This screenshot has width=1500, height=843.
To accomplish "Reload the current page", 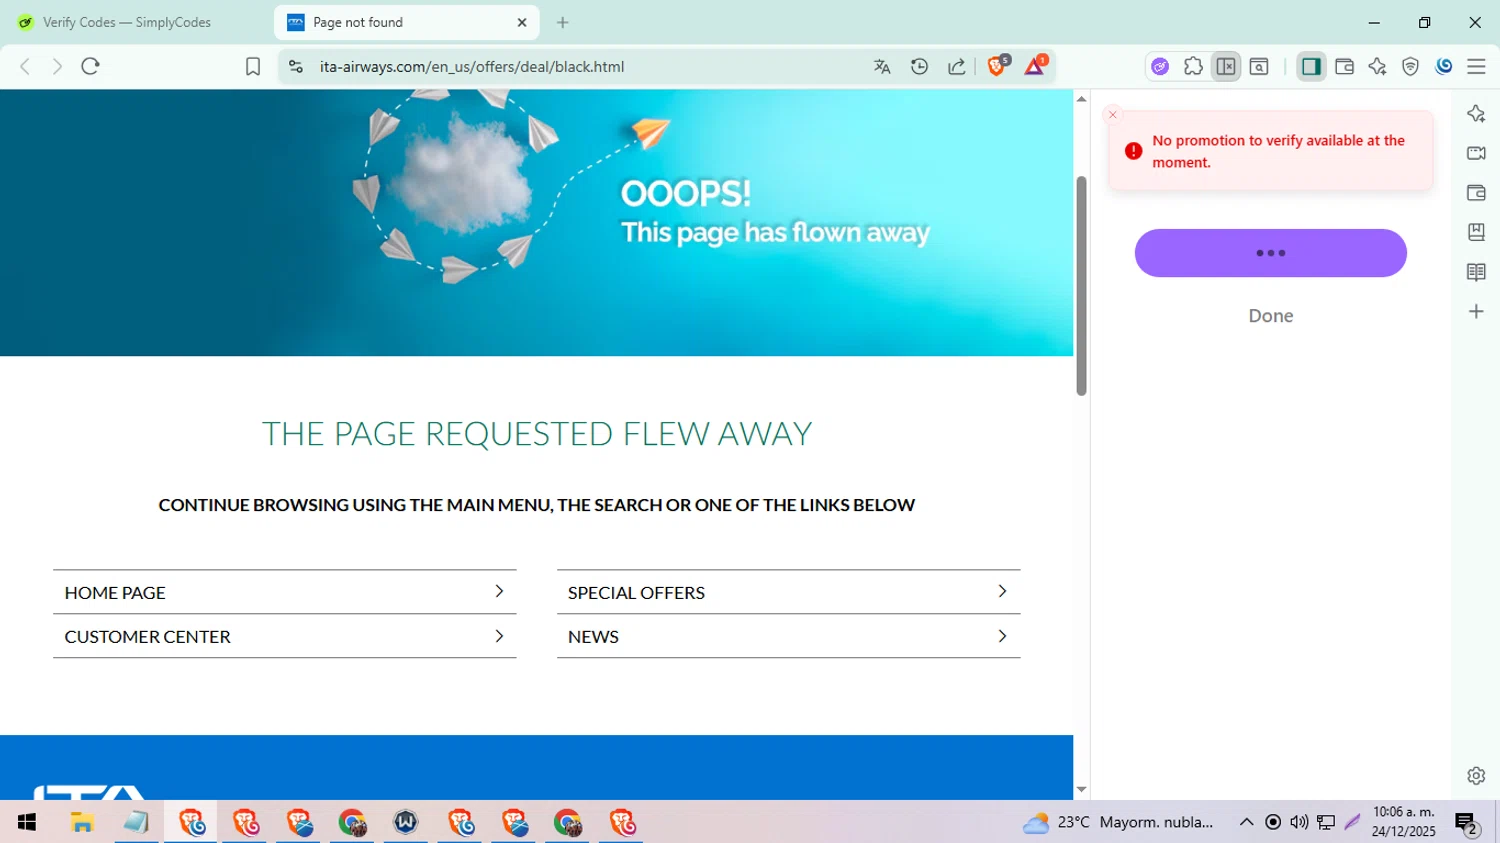I will pos(91,66).
